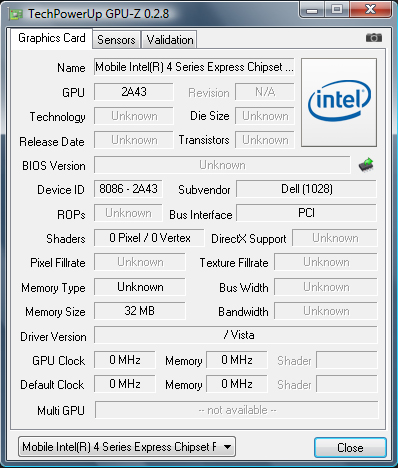398x468 pixels.
Task: Click the Die Size Unknown field
Action: [265, 116]
